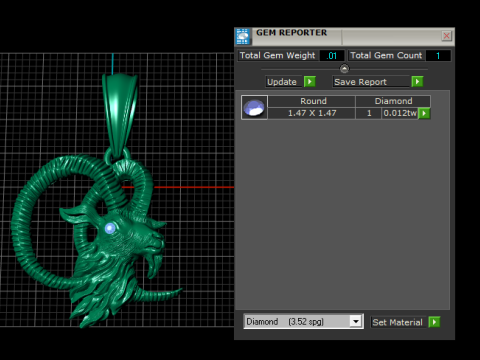Select the pendant bail in the viewport
The image size is (480, 360).
119,115
